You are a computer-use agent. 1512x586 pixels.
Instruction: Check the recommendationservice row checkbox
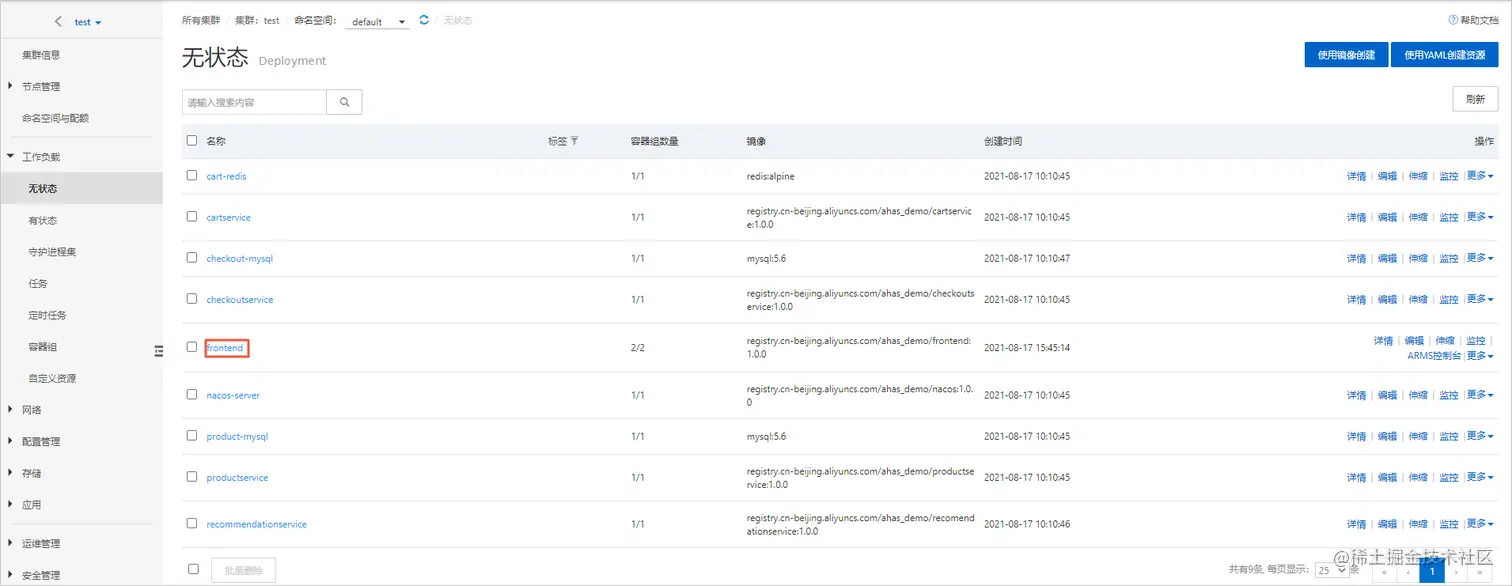192,524
